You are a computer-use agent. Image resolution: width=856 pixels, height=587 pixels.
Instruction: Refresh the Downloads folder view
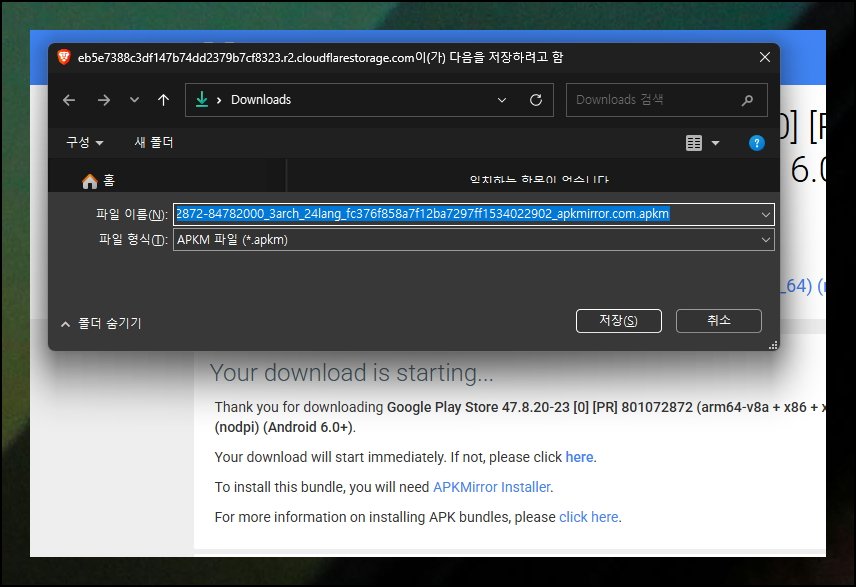click(536, 100)
